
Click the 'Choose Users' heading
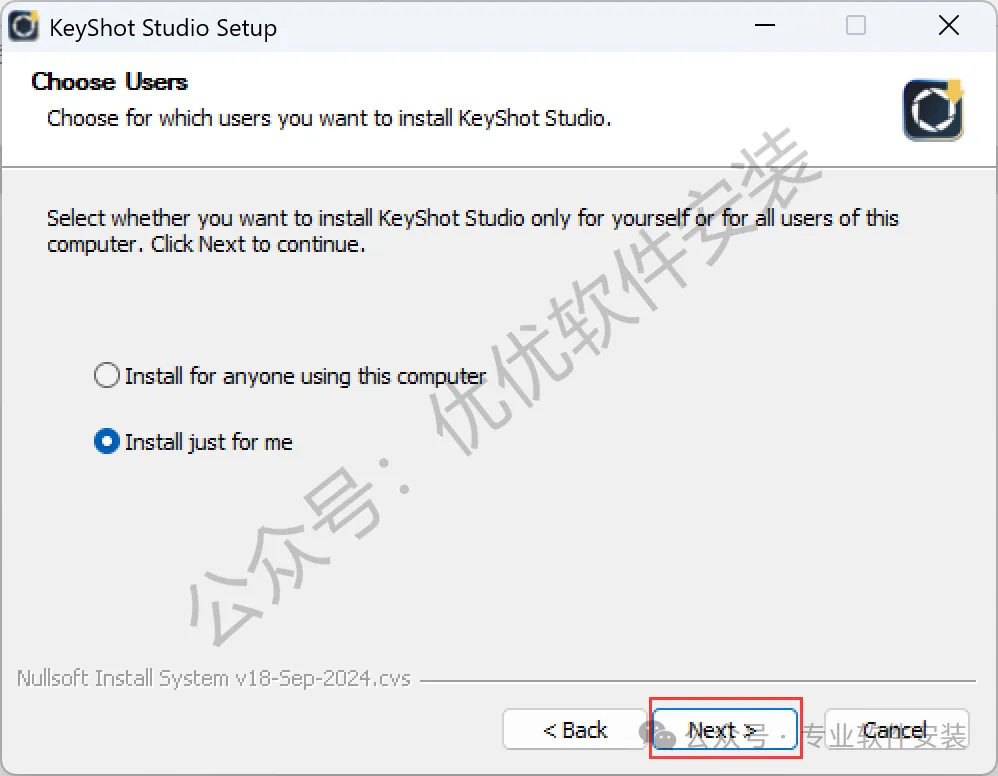pos(109,82)
